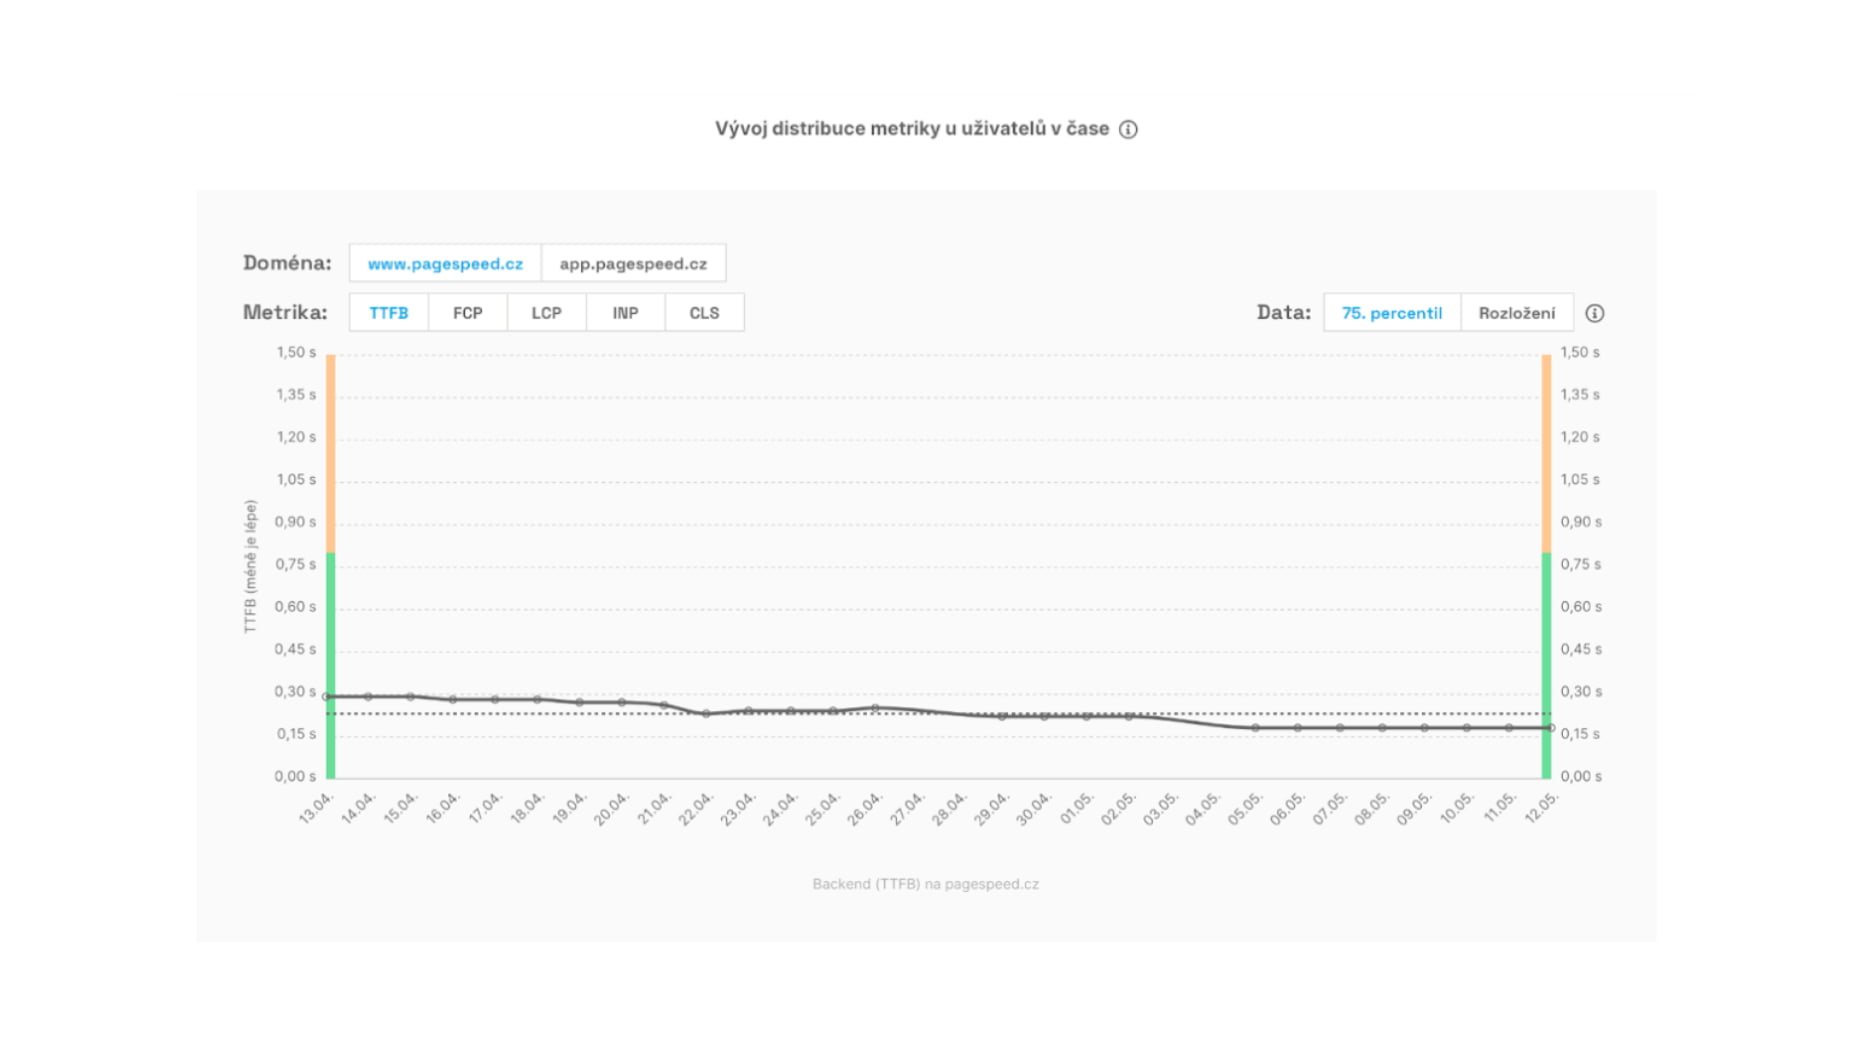1876x1054 pixels.
Task: Click the 0,30 s gridline label on the left
Action: [x=296, y=691]
